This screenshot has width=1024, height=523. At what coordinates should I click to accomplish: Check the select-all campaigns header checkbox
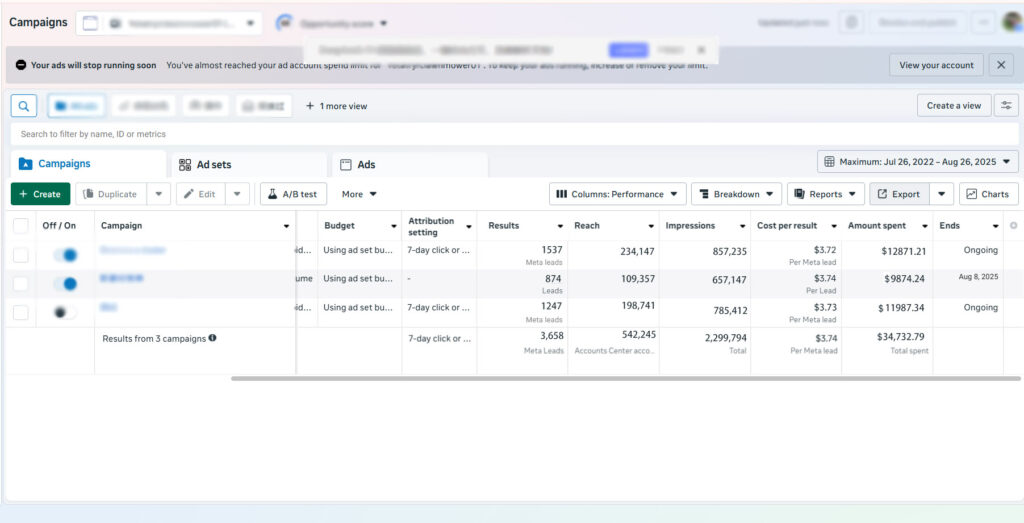(x=21, y=226)
